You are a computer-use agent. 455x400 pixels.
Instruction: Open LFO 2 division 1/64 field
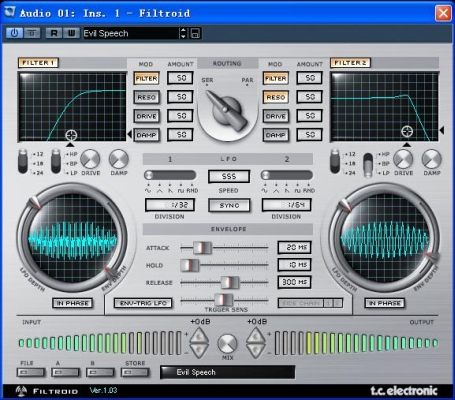[286, 205]
